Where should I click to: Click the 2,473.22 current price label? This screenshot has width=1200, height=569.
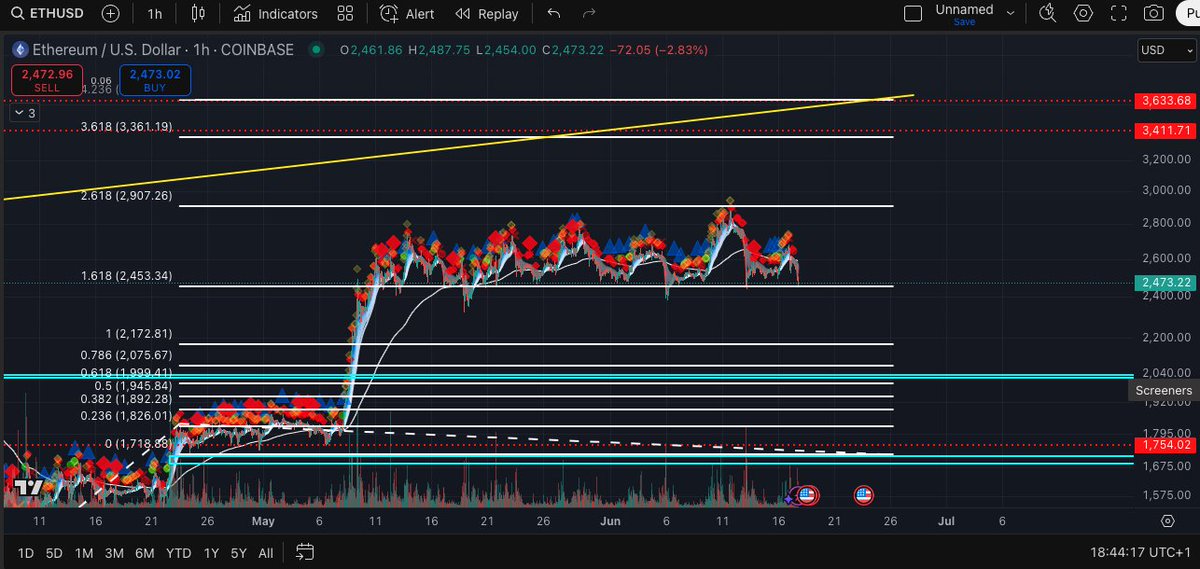(1165, 283)
